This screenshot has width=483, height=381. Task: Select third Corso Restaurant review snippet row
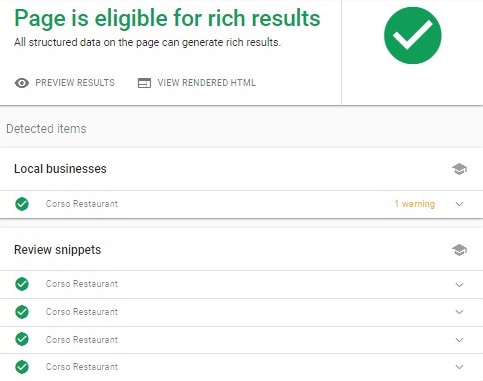(241, 340)
